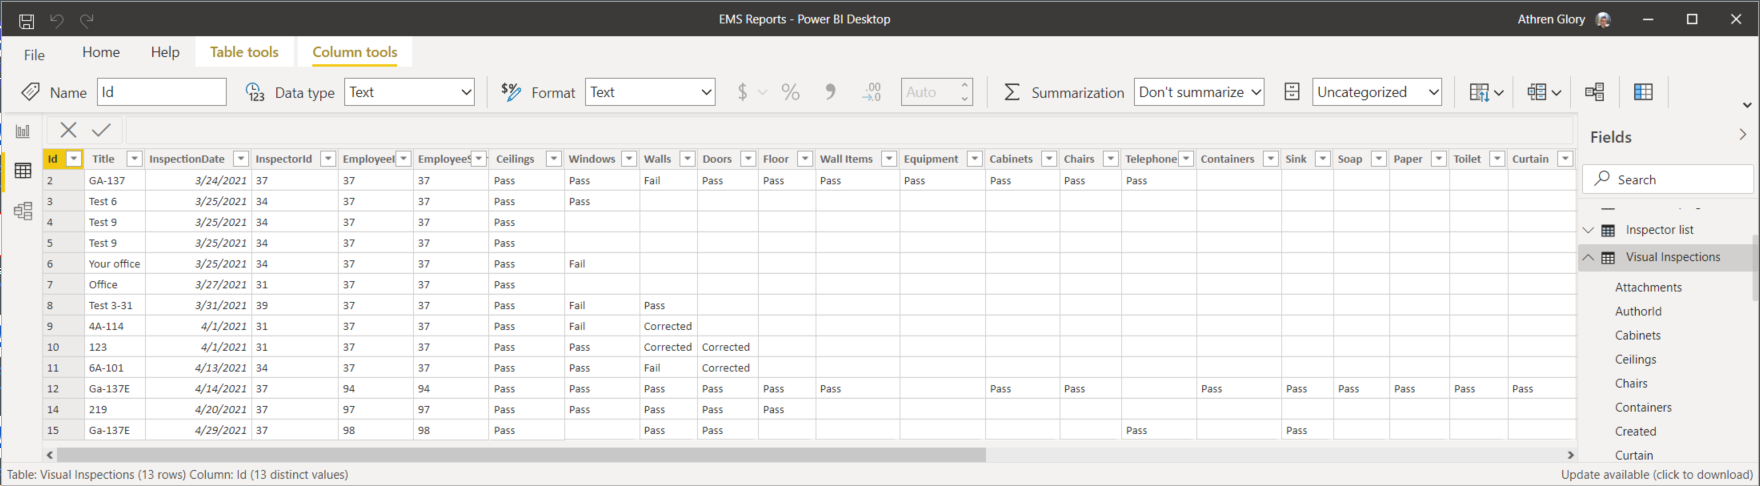Click the Data type icon

click(x=255, y=92)
